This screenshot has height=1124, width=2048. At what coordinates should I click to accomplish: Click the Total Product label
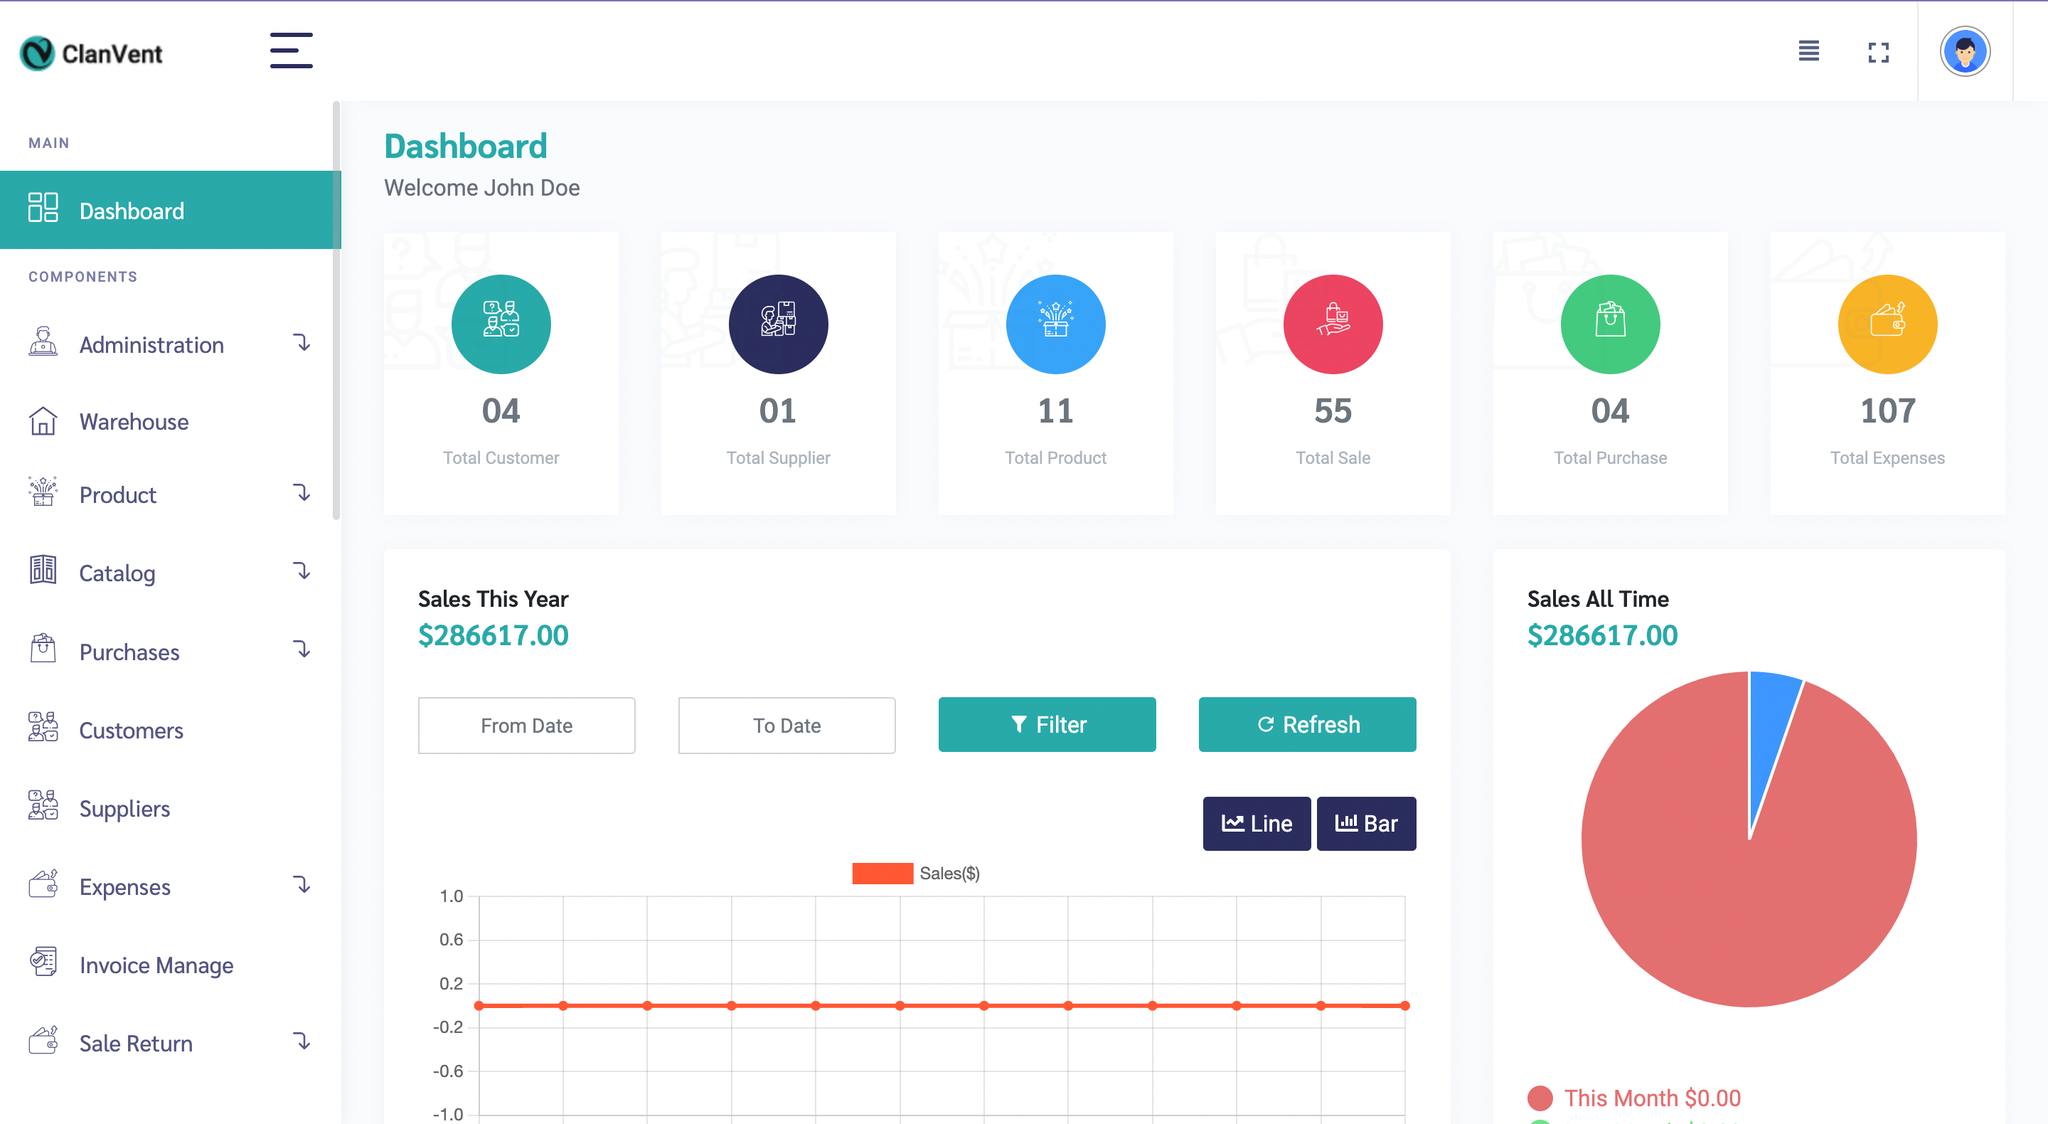pyautogui.click(x=1055, y=457)
